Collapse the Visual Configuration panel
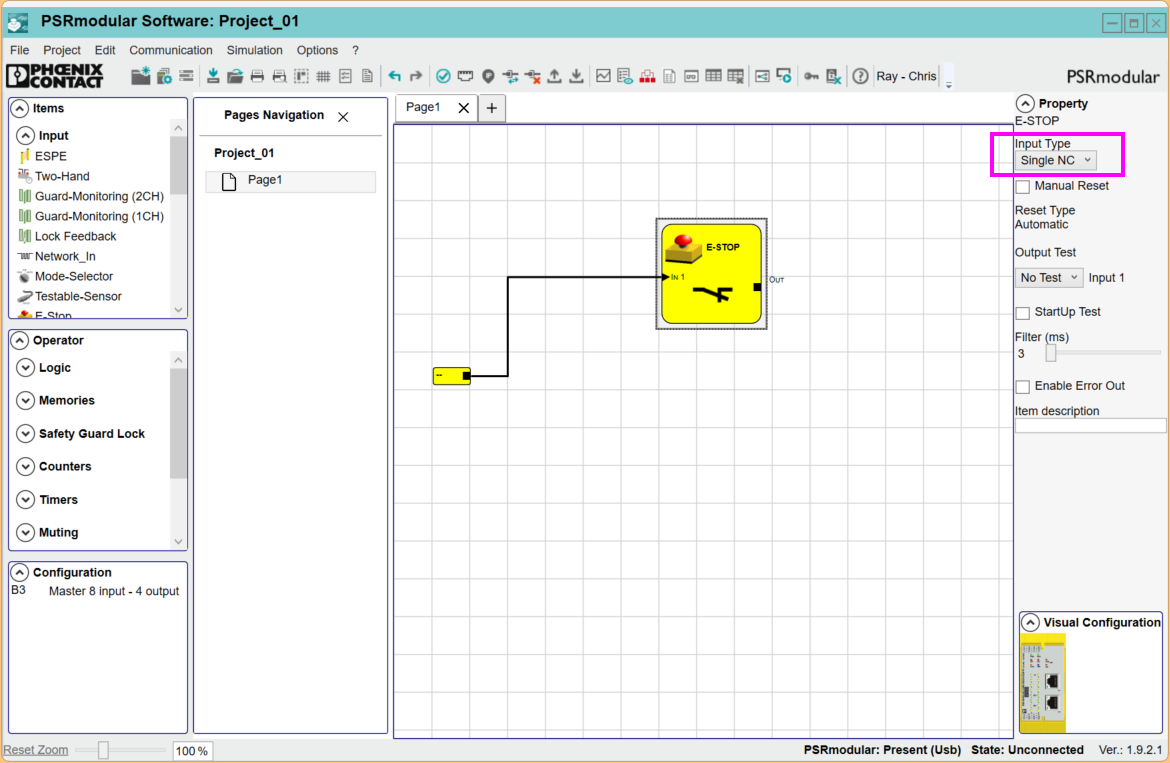 1030,622
